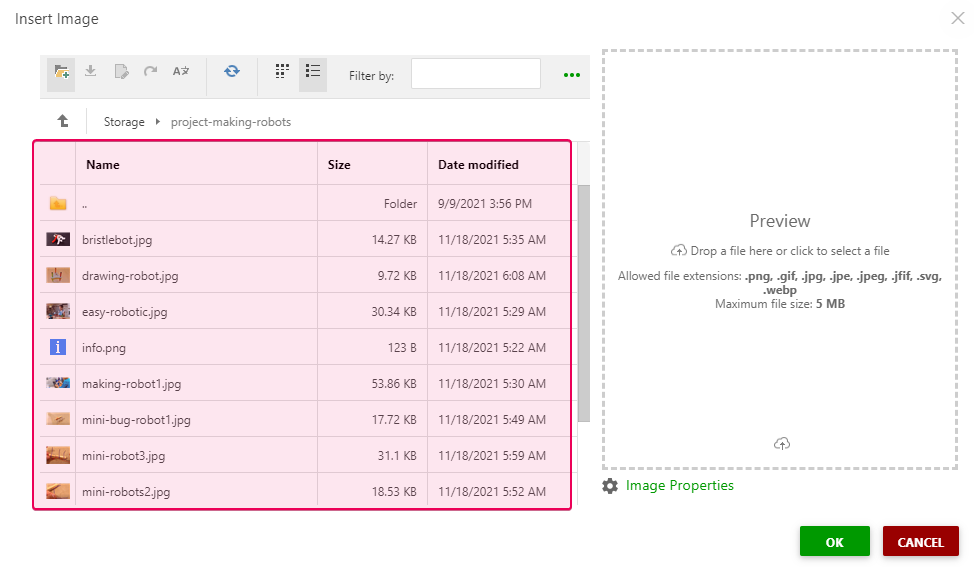Open the Image Properties link

tap(679, 486)
